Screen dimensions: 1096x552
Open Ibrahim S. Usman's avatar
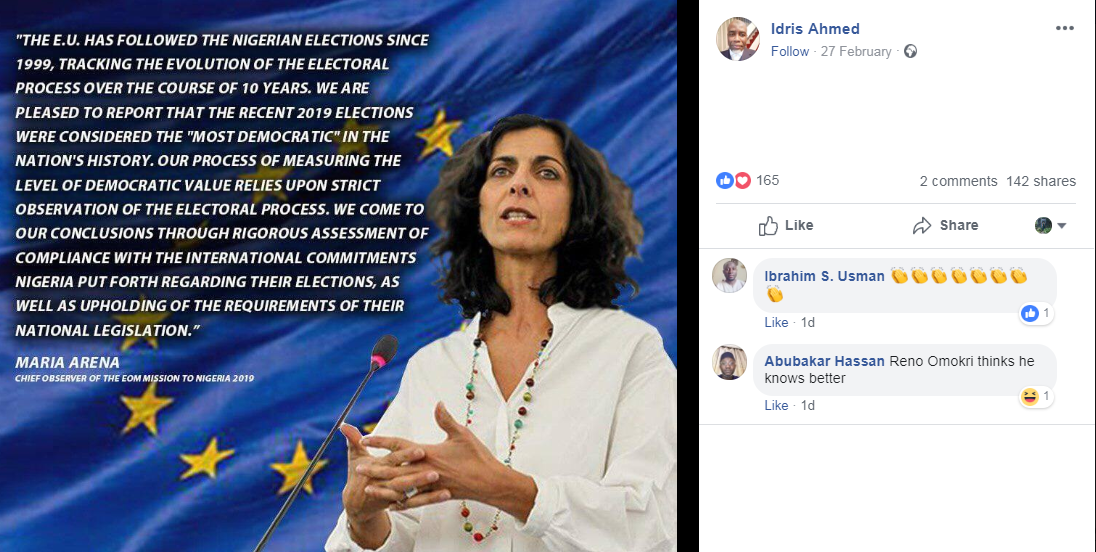(x=729, y=275)
